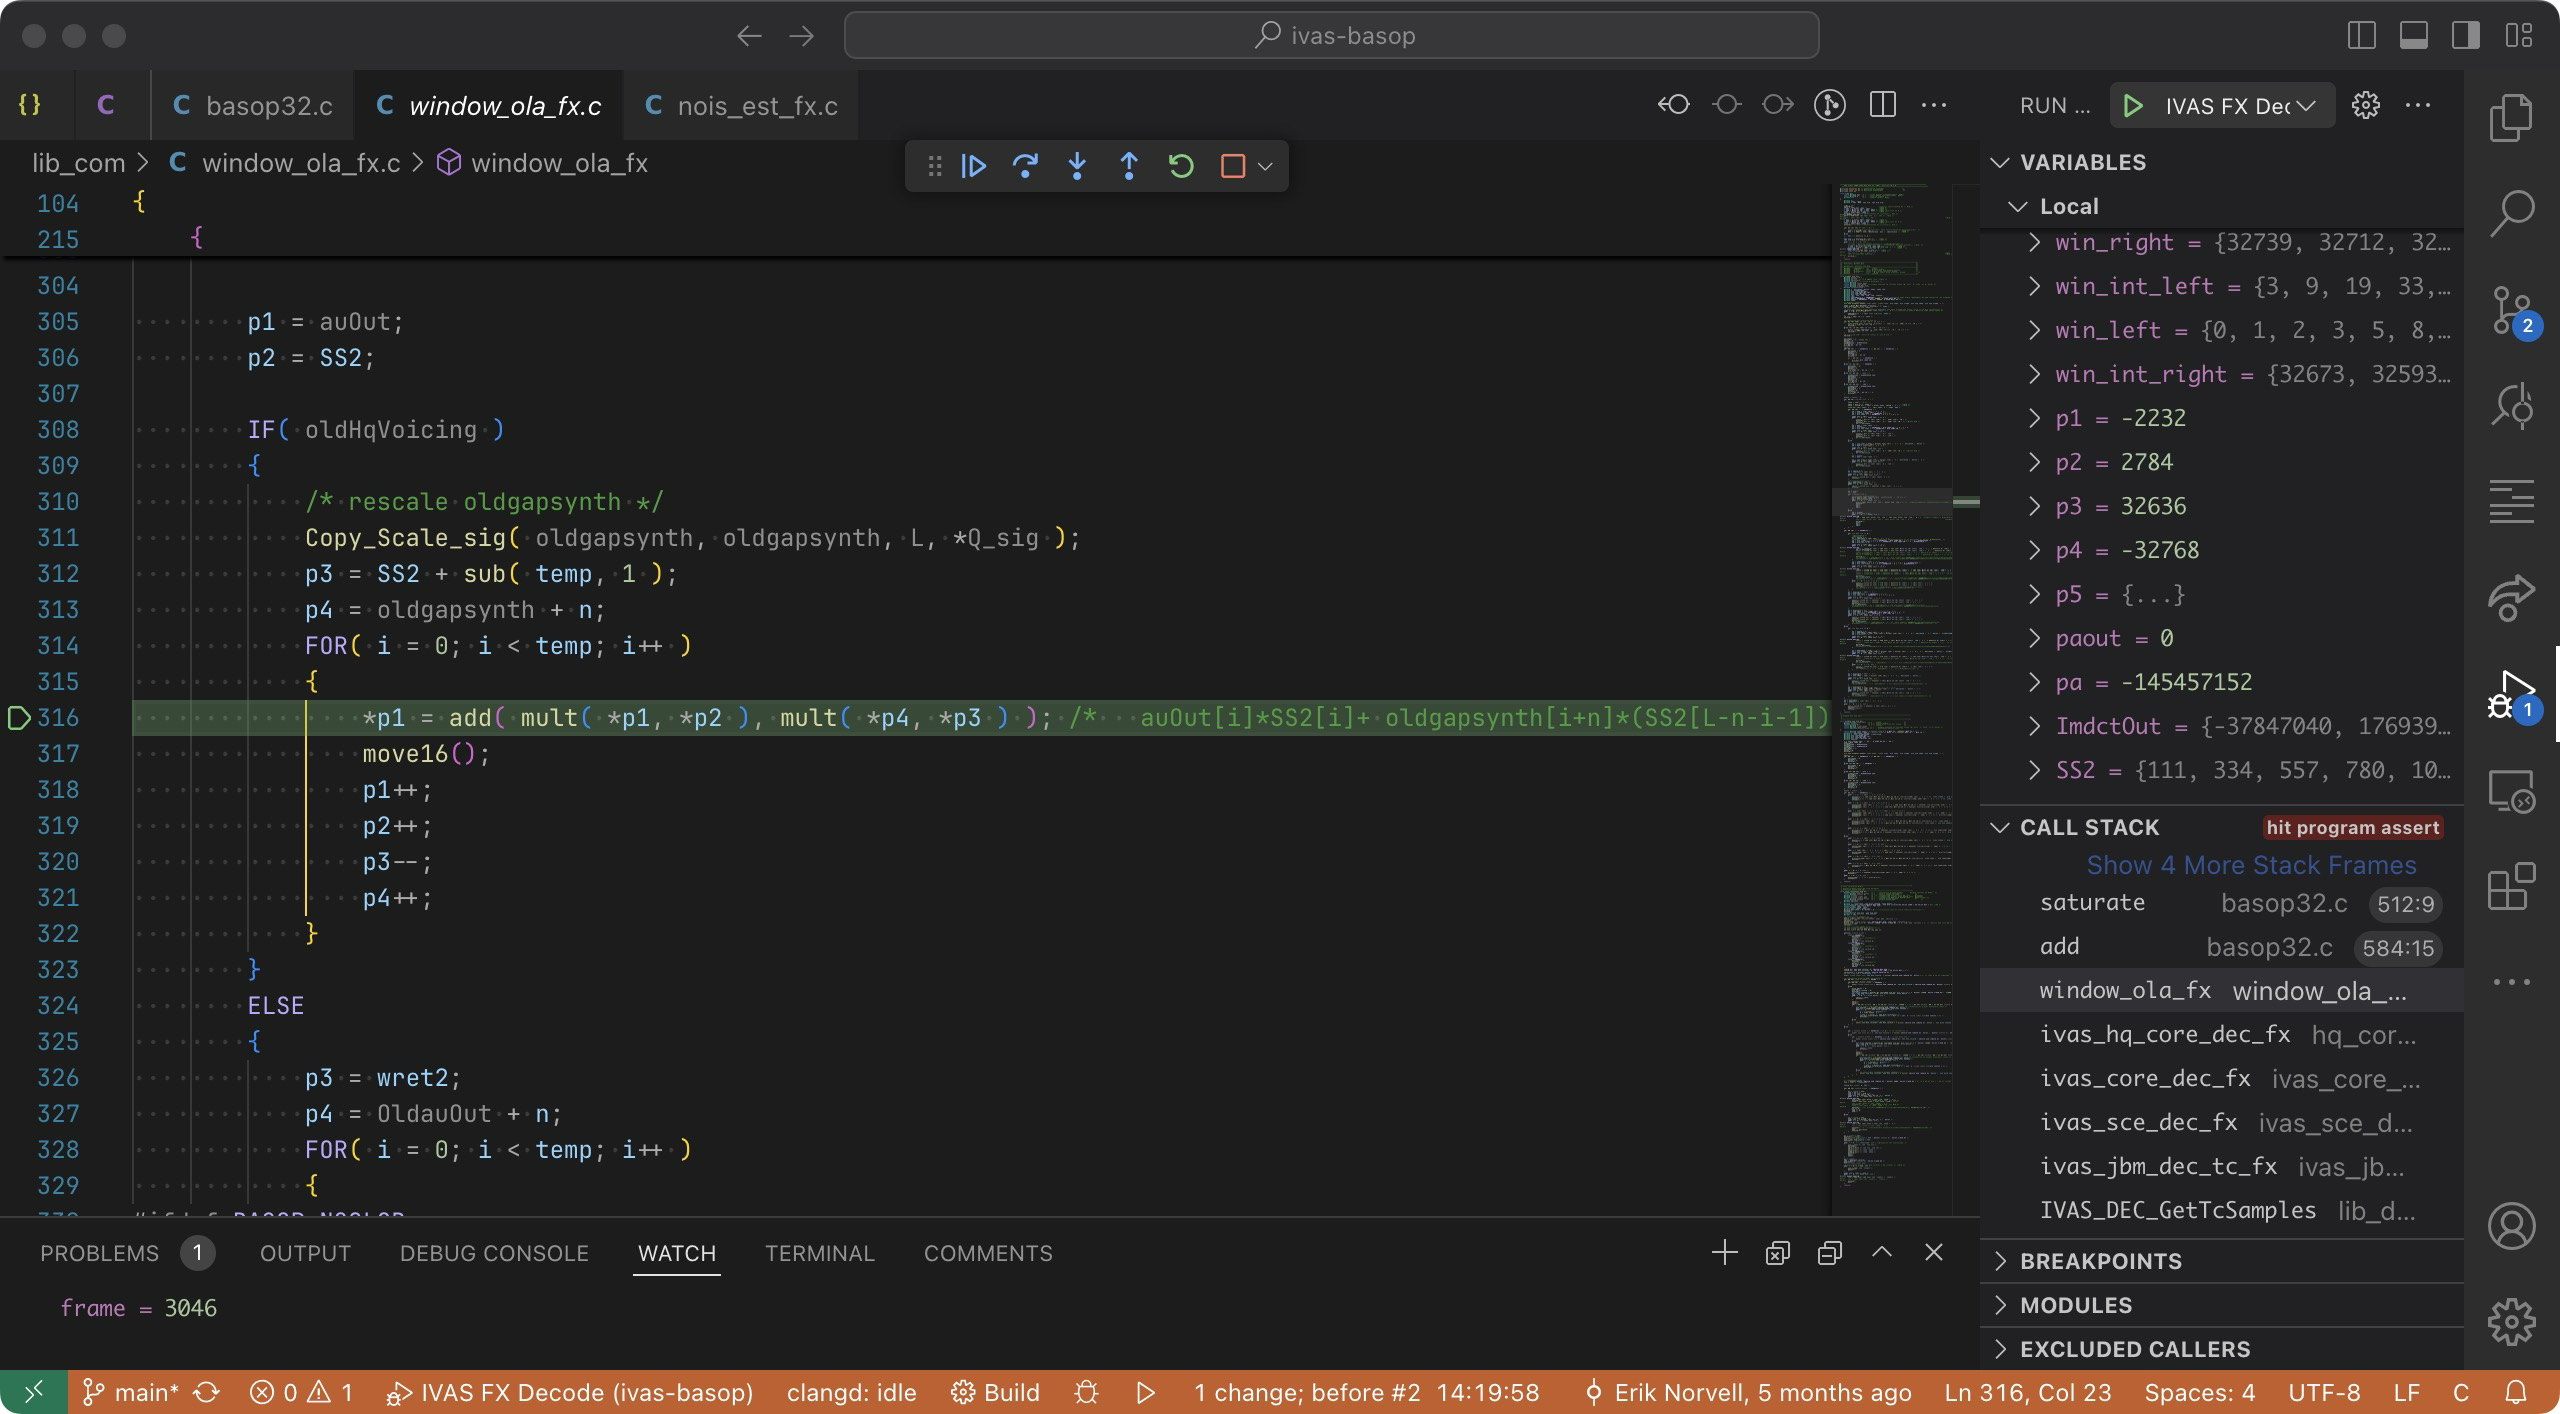This screenshot has width=2560, height=1414.
Task: Expand the win_right variable
Action: 2034,242
